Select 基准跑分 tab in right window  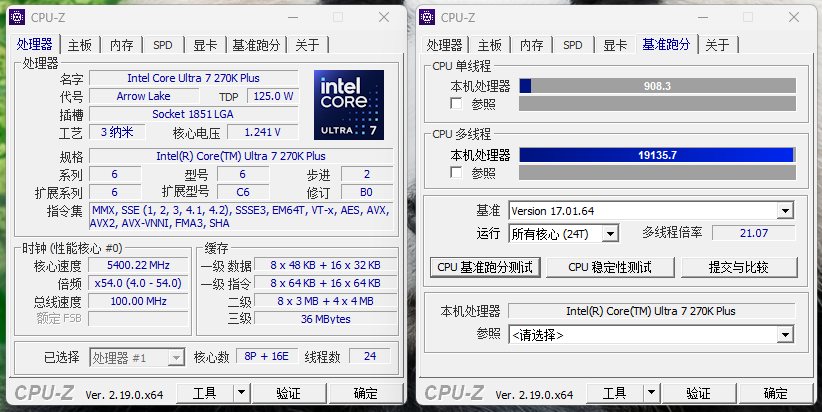[x=666, y=44]
